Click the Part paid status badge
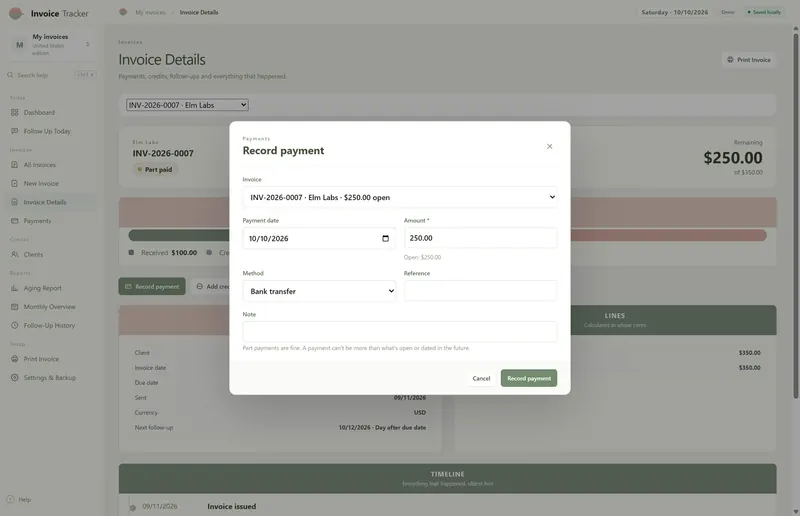 point(155,169)
